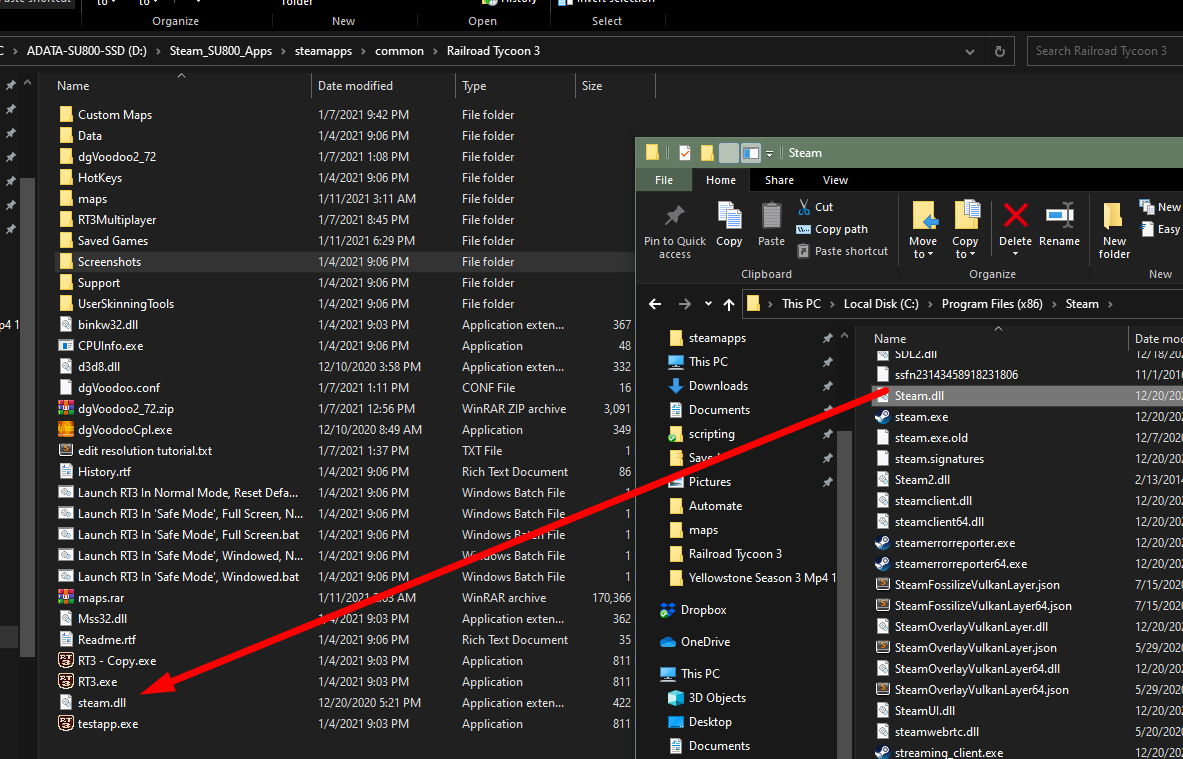Open the address history dropdown chevron
This screenshot has height=759, width=1183.
coord(969,51)
